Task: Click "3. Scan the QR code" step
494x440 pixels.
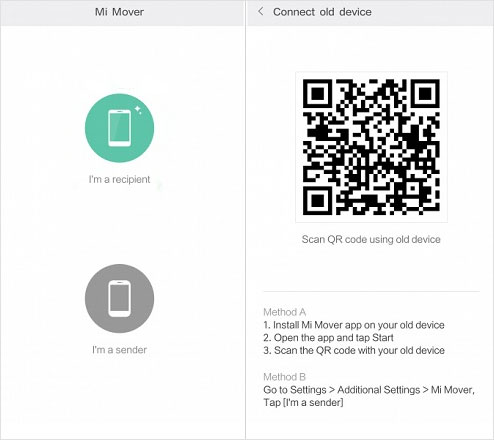Action: click(354, 350)
